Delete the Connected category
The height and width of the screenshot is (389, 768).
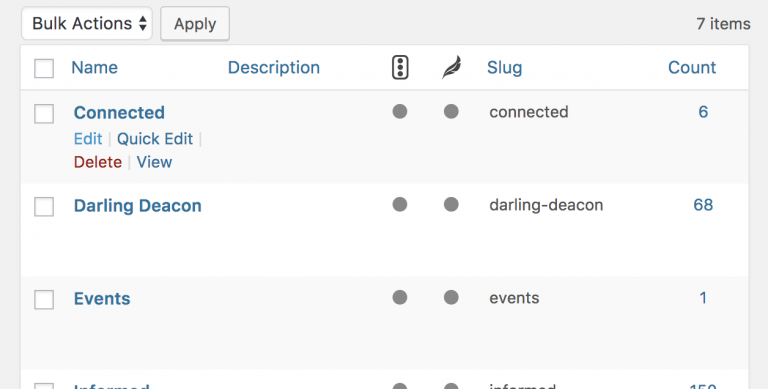[97, 162]
